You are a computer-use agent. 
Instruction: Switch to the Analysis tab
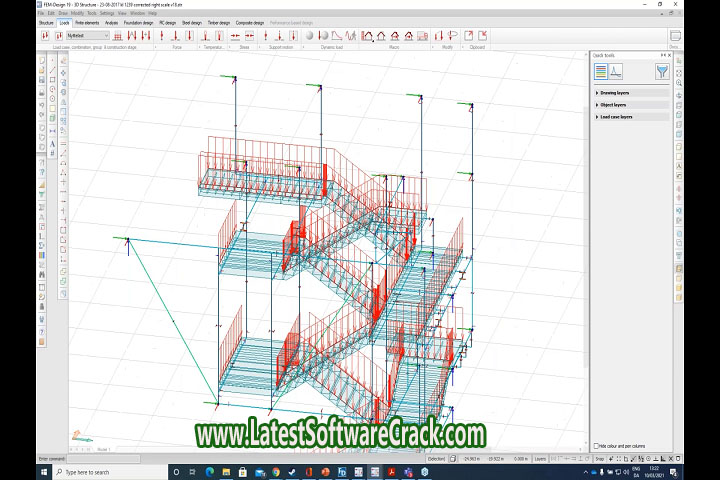(x=111, y=21)
